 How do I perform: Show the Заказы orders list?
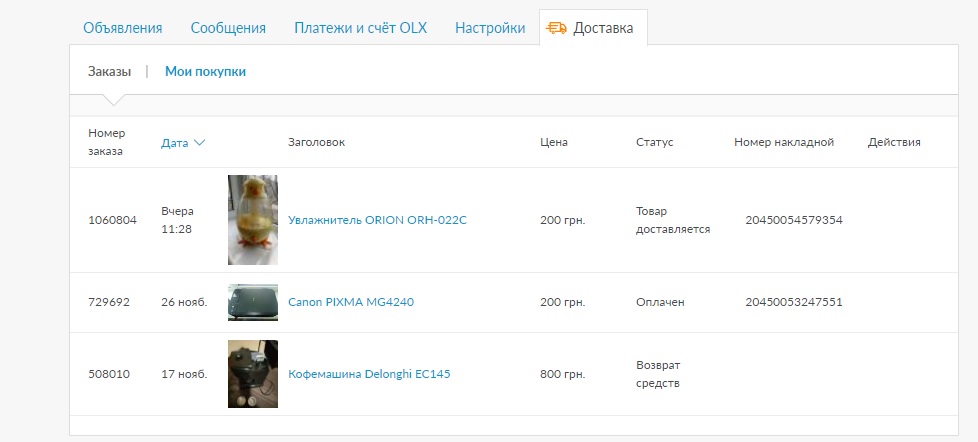pyautogui.click(x=109, y=71)
